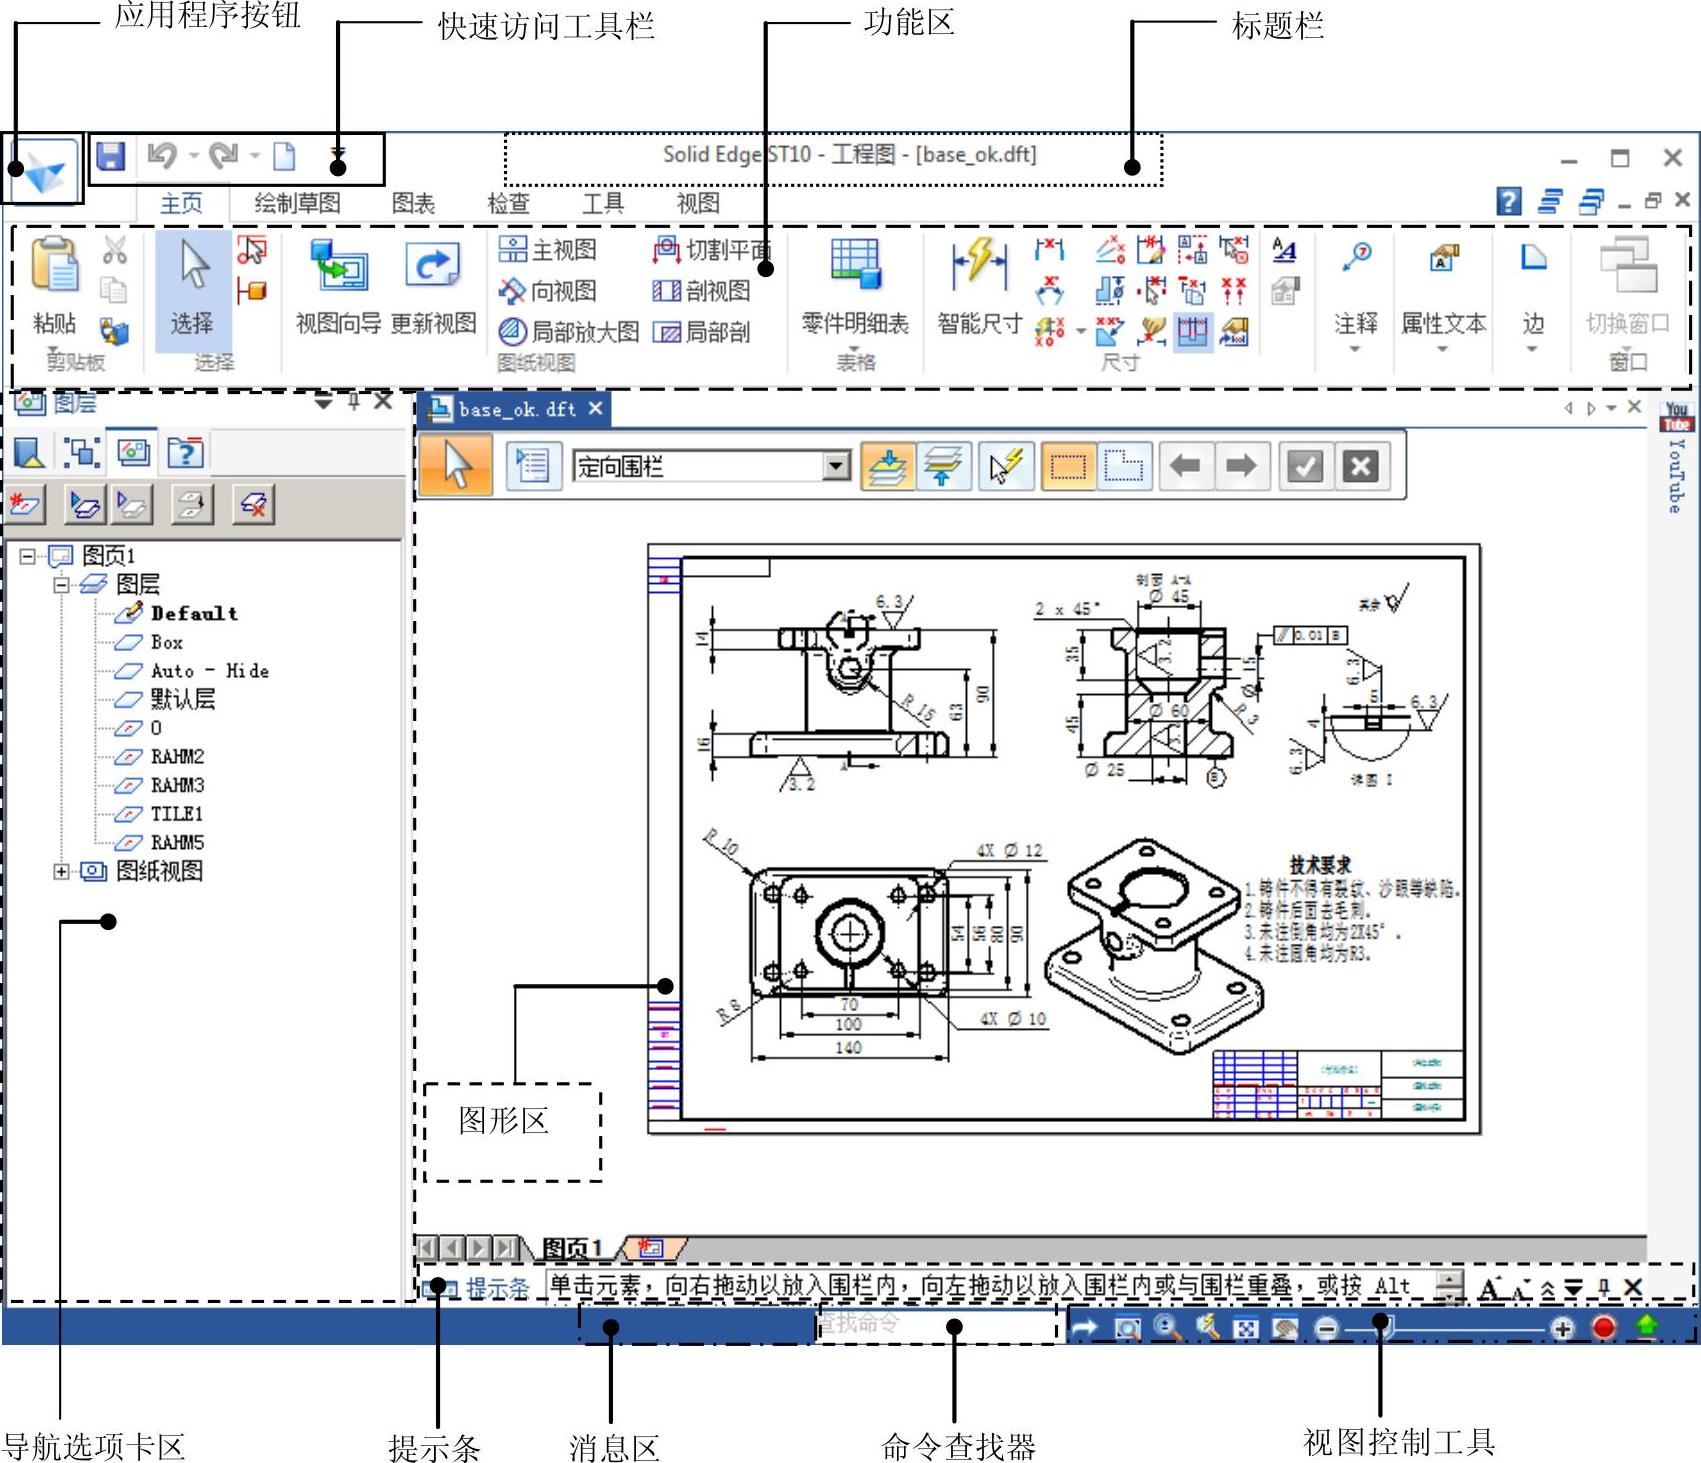Image resolution: width=1701 pixels, height=1463 pixels.
Task: Accept with the checkmark button
Action: 1305,466
